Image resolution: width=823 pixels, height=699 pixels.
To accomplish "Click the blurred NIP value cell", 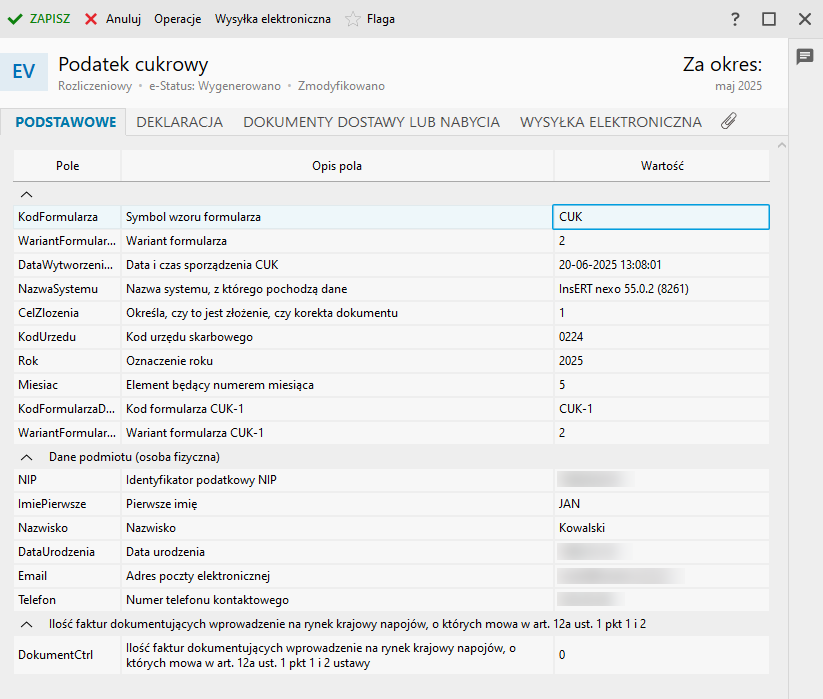I will pos(661,480).
